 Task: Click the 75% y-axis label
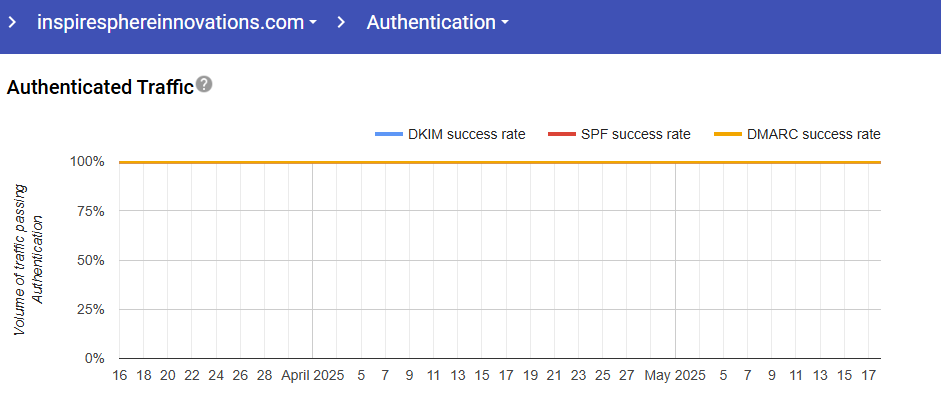91,211
